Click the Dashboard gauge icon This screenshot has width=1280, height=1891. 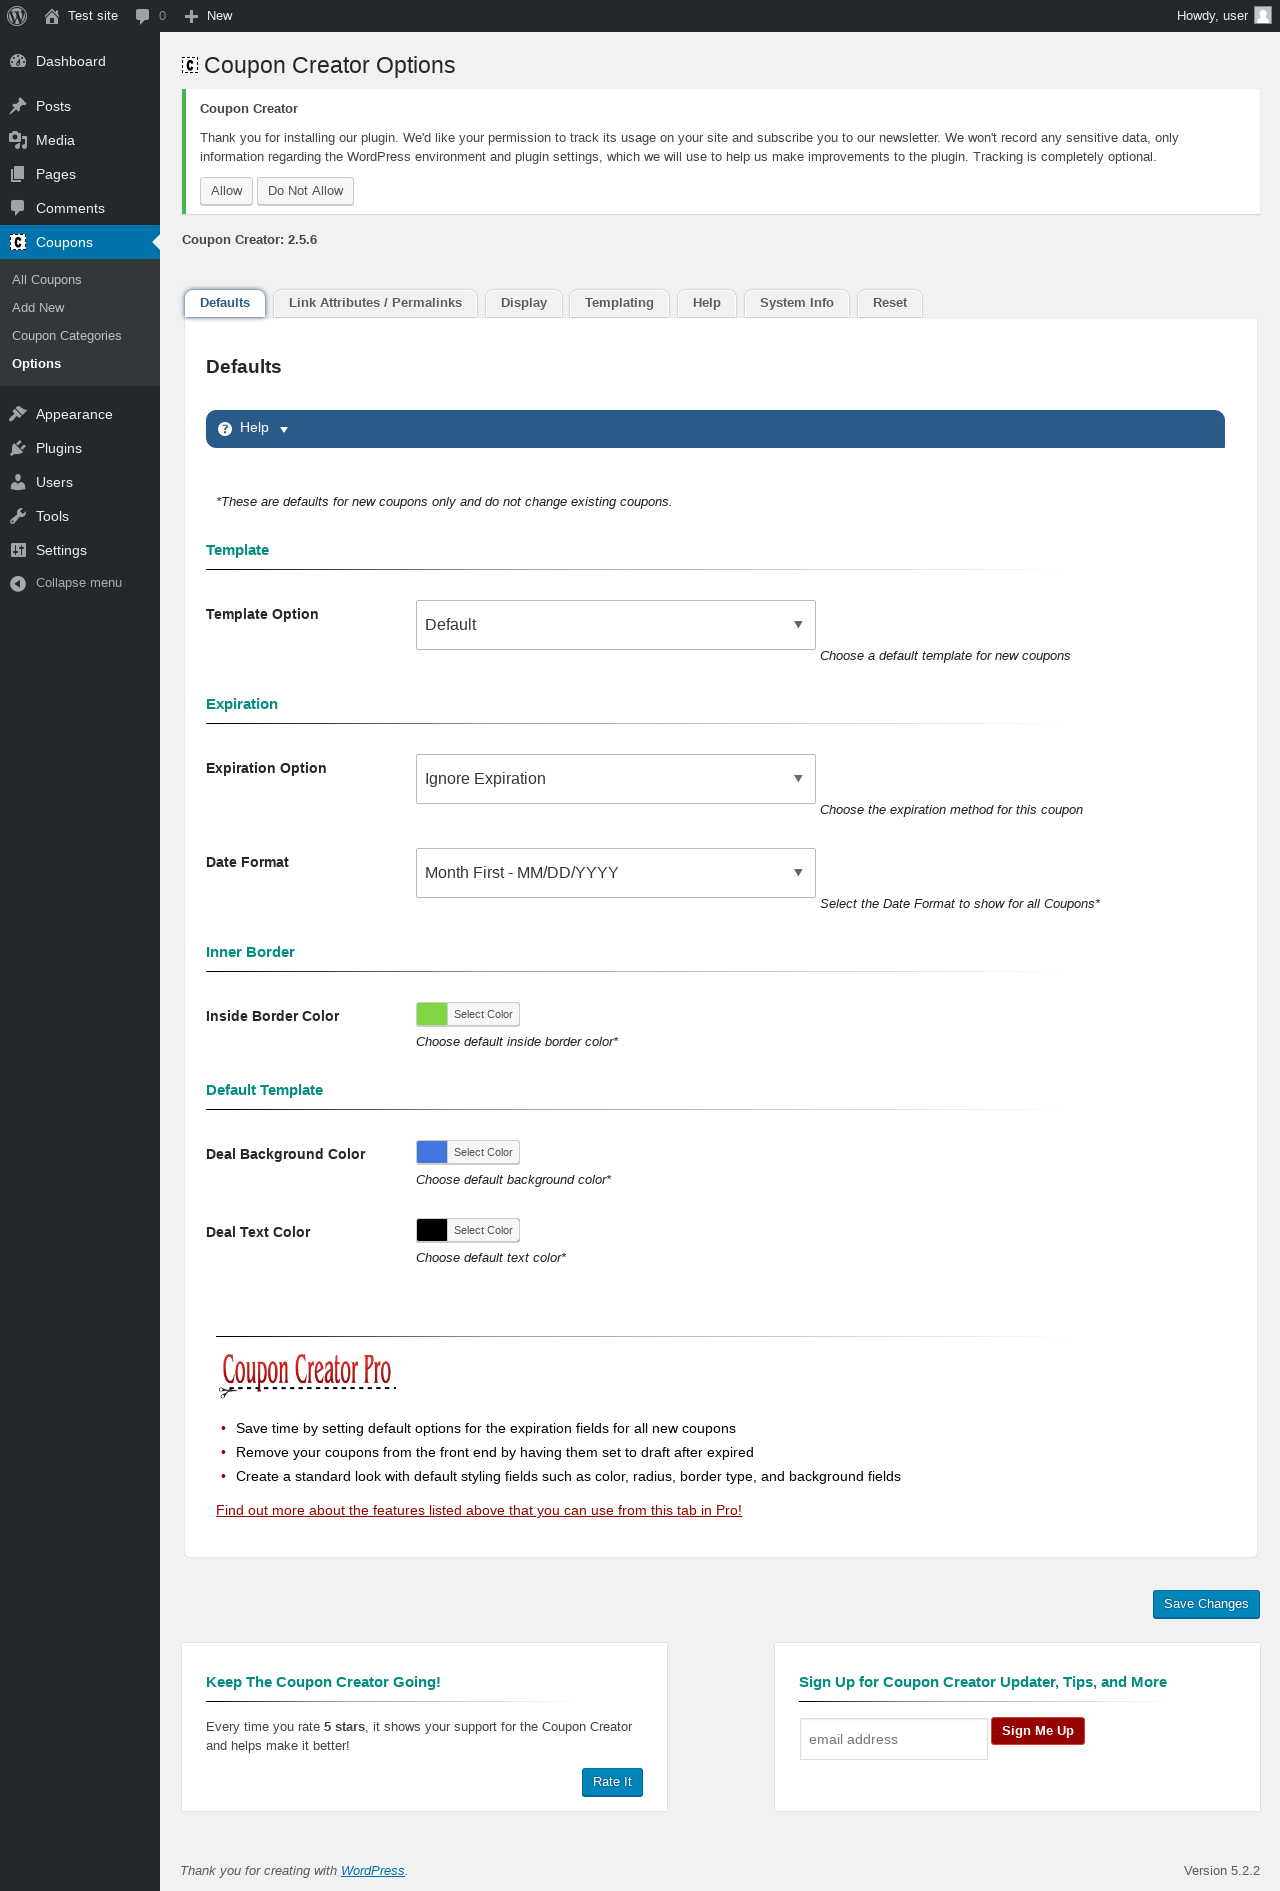click(x=18, y=61)
